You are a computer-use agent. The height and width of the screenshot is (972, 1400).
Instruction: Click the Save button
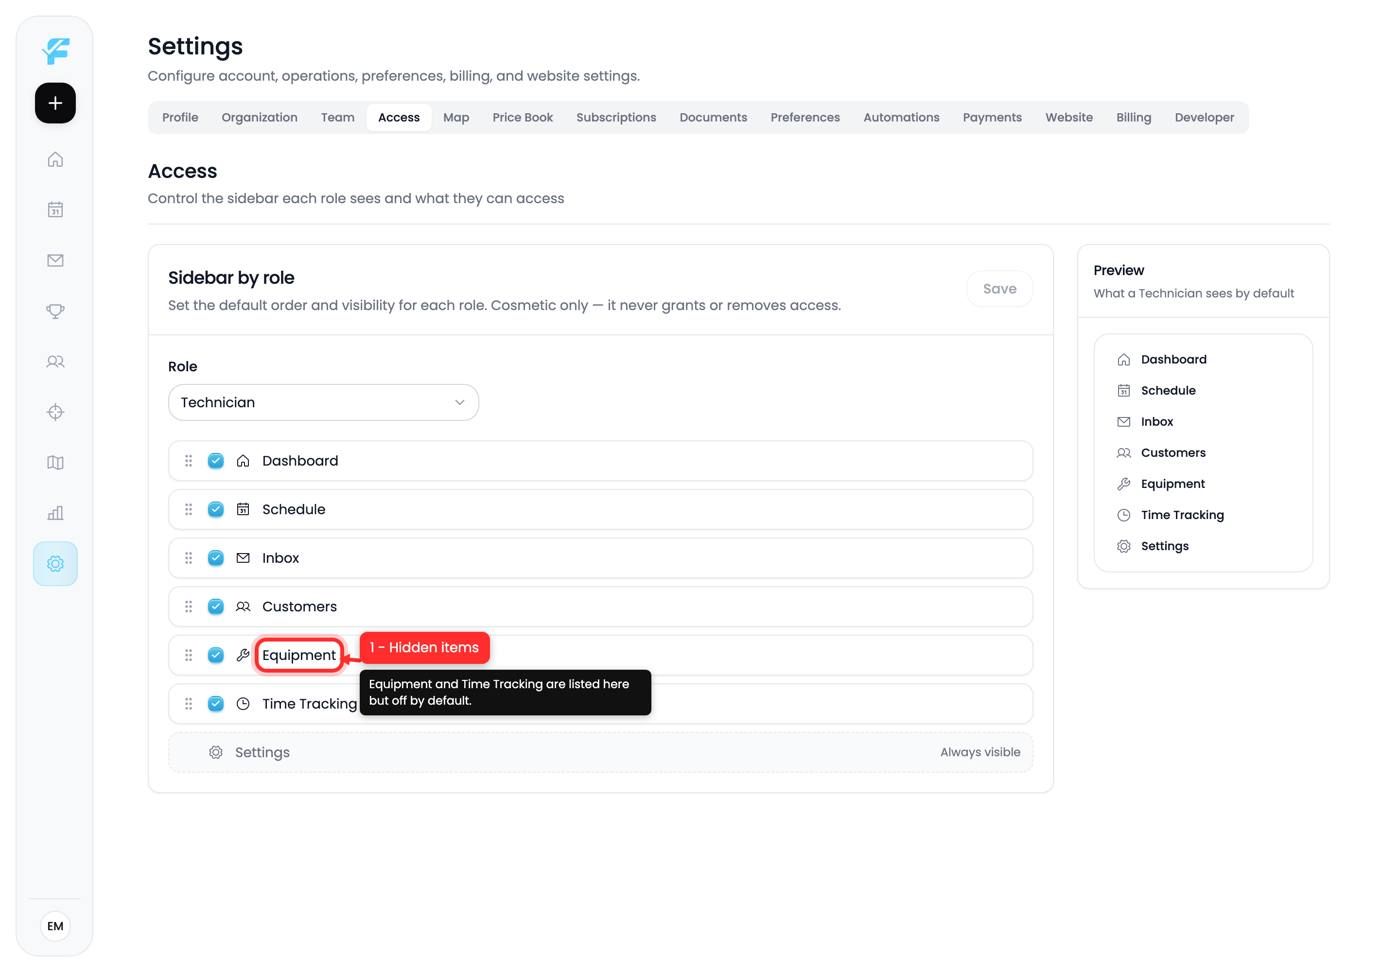(999, 289)
